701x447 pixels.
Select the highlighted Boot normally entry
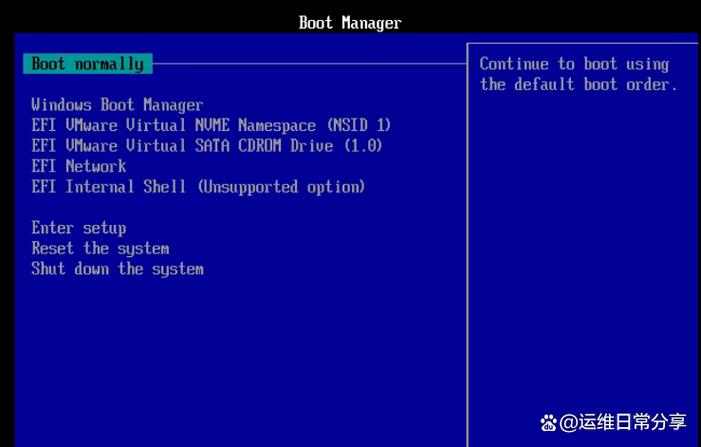(x=88, y=64)
